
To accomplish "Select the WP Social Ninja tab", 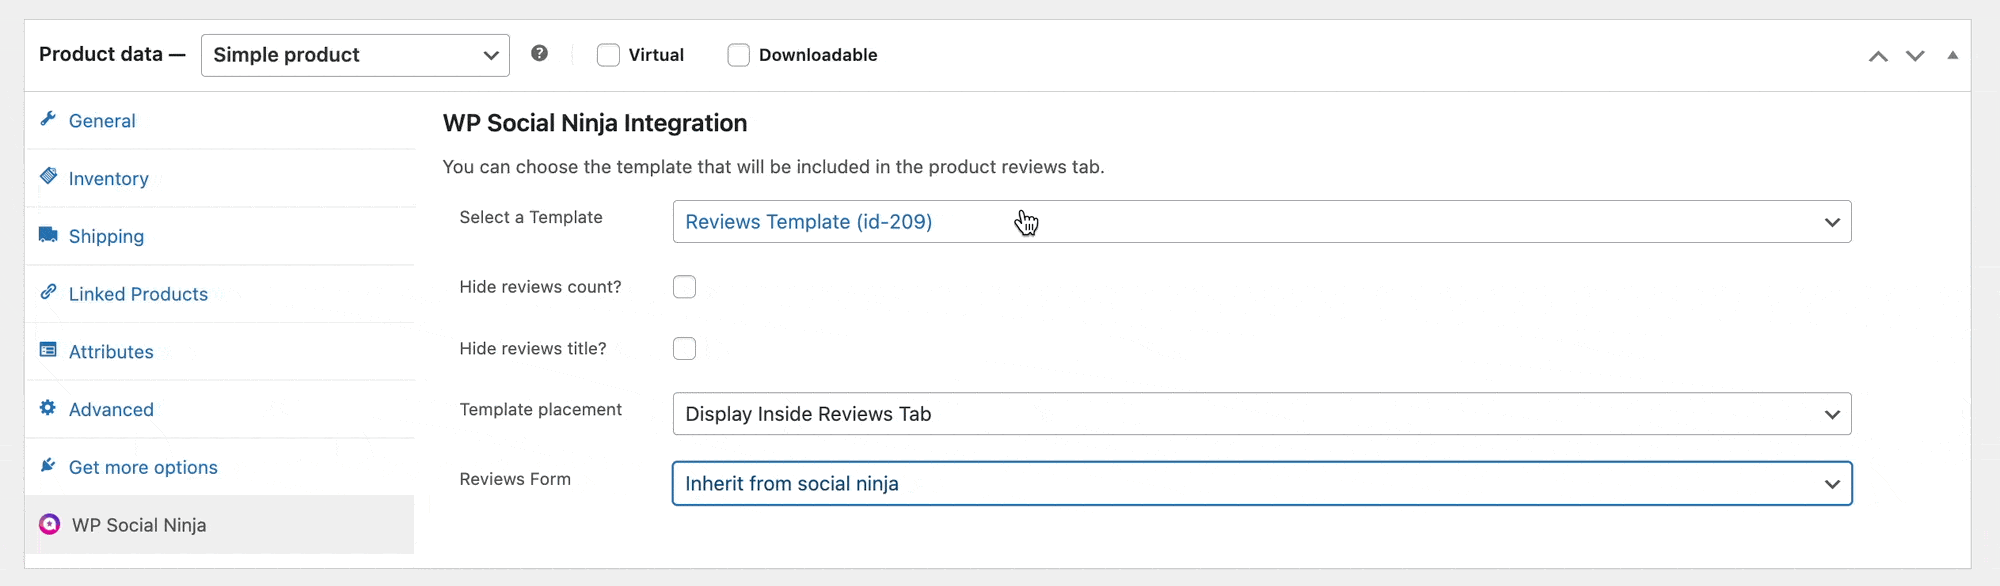I will (219, 525).
